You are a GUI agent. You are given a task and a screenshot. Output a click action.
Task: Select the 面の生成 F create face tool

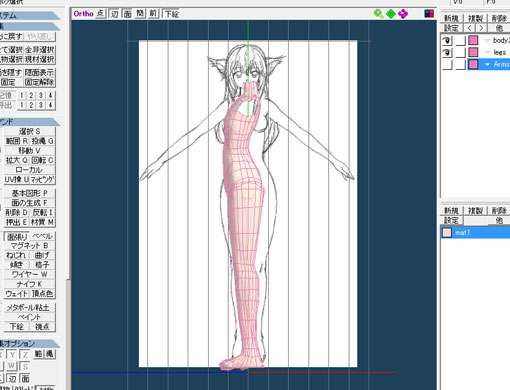click(29, 203)
